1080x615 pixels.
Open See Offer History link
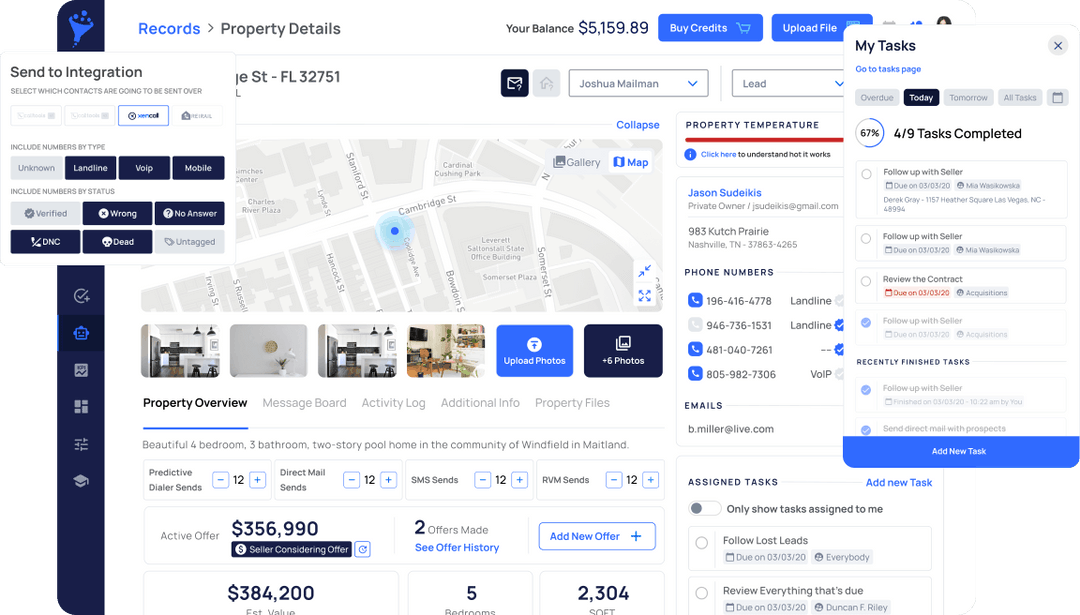click(x=457, y=548)
